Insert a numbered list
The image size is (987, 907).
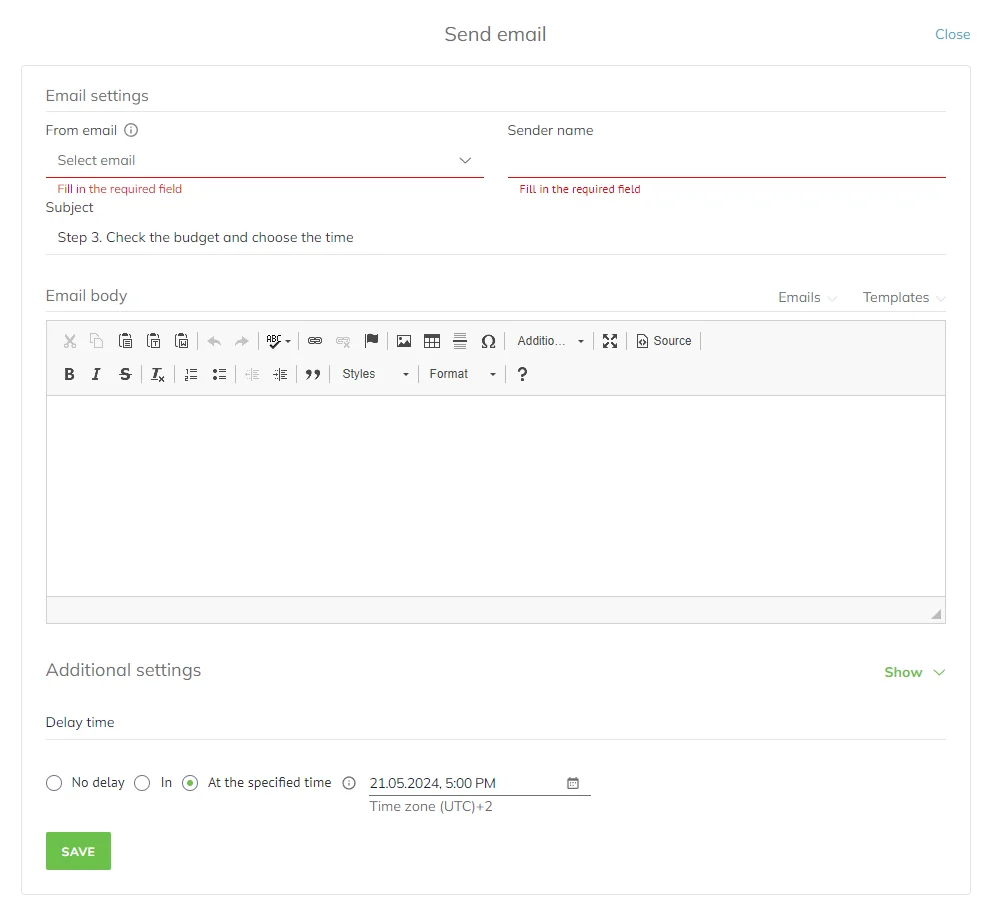[x=191, y=375]
